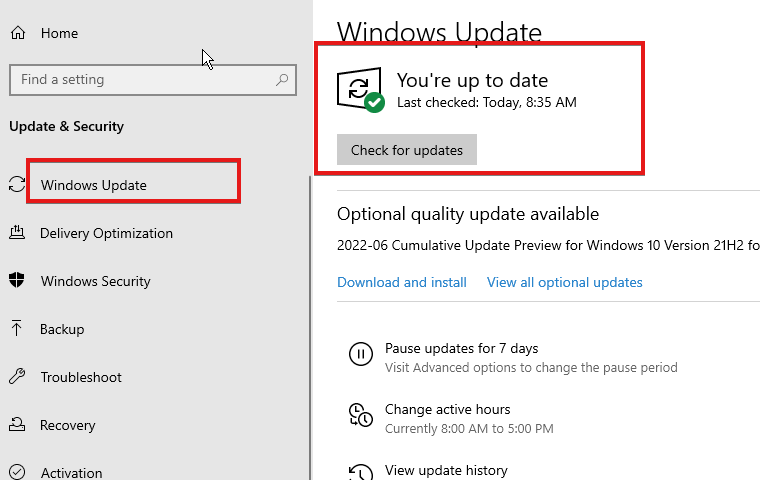Click the search magnifier icon
Screen dimensions: 760x480
point(282,80)
